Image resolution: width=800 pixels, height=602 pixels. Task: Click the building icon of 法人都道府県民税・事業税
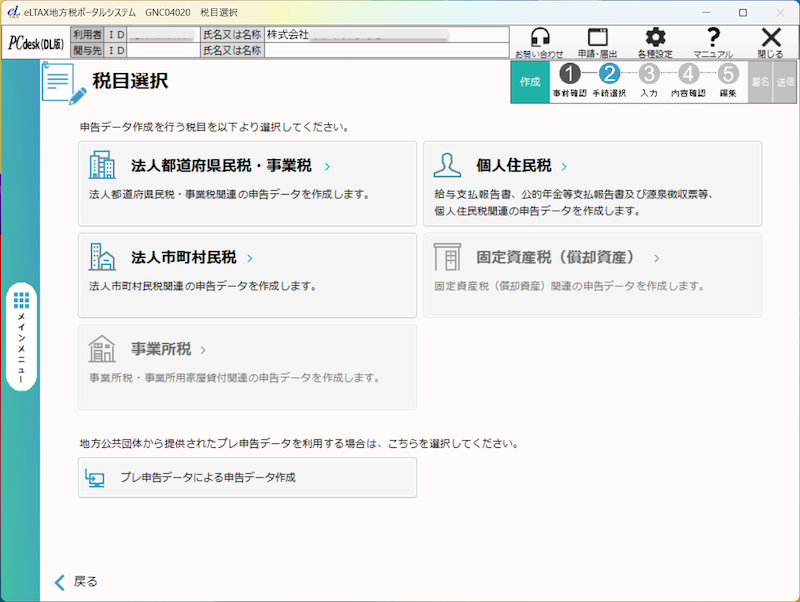click(102, 165)
